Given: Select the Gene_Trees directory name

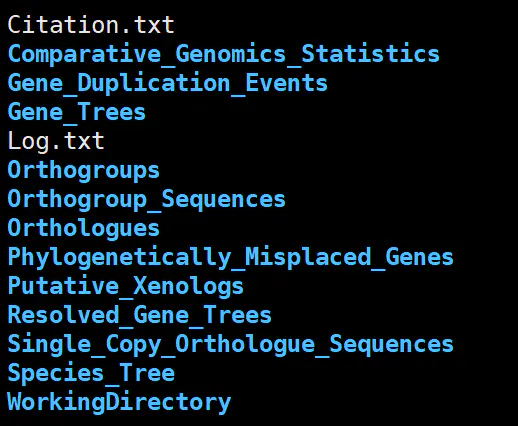Looking at the screenshot, I should [x=77, y=112].
